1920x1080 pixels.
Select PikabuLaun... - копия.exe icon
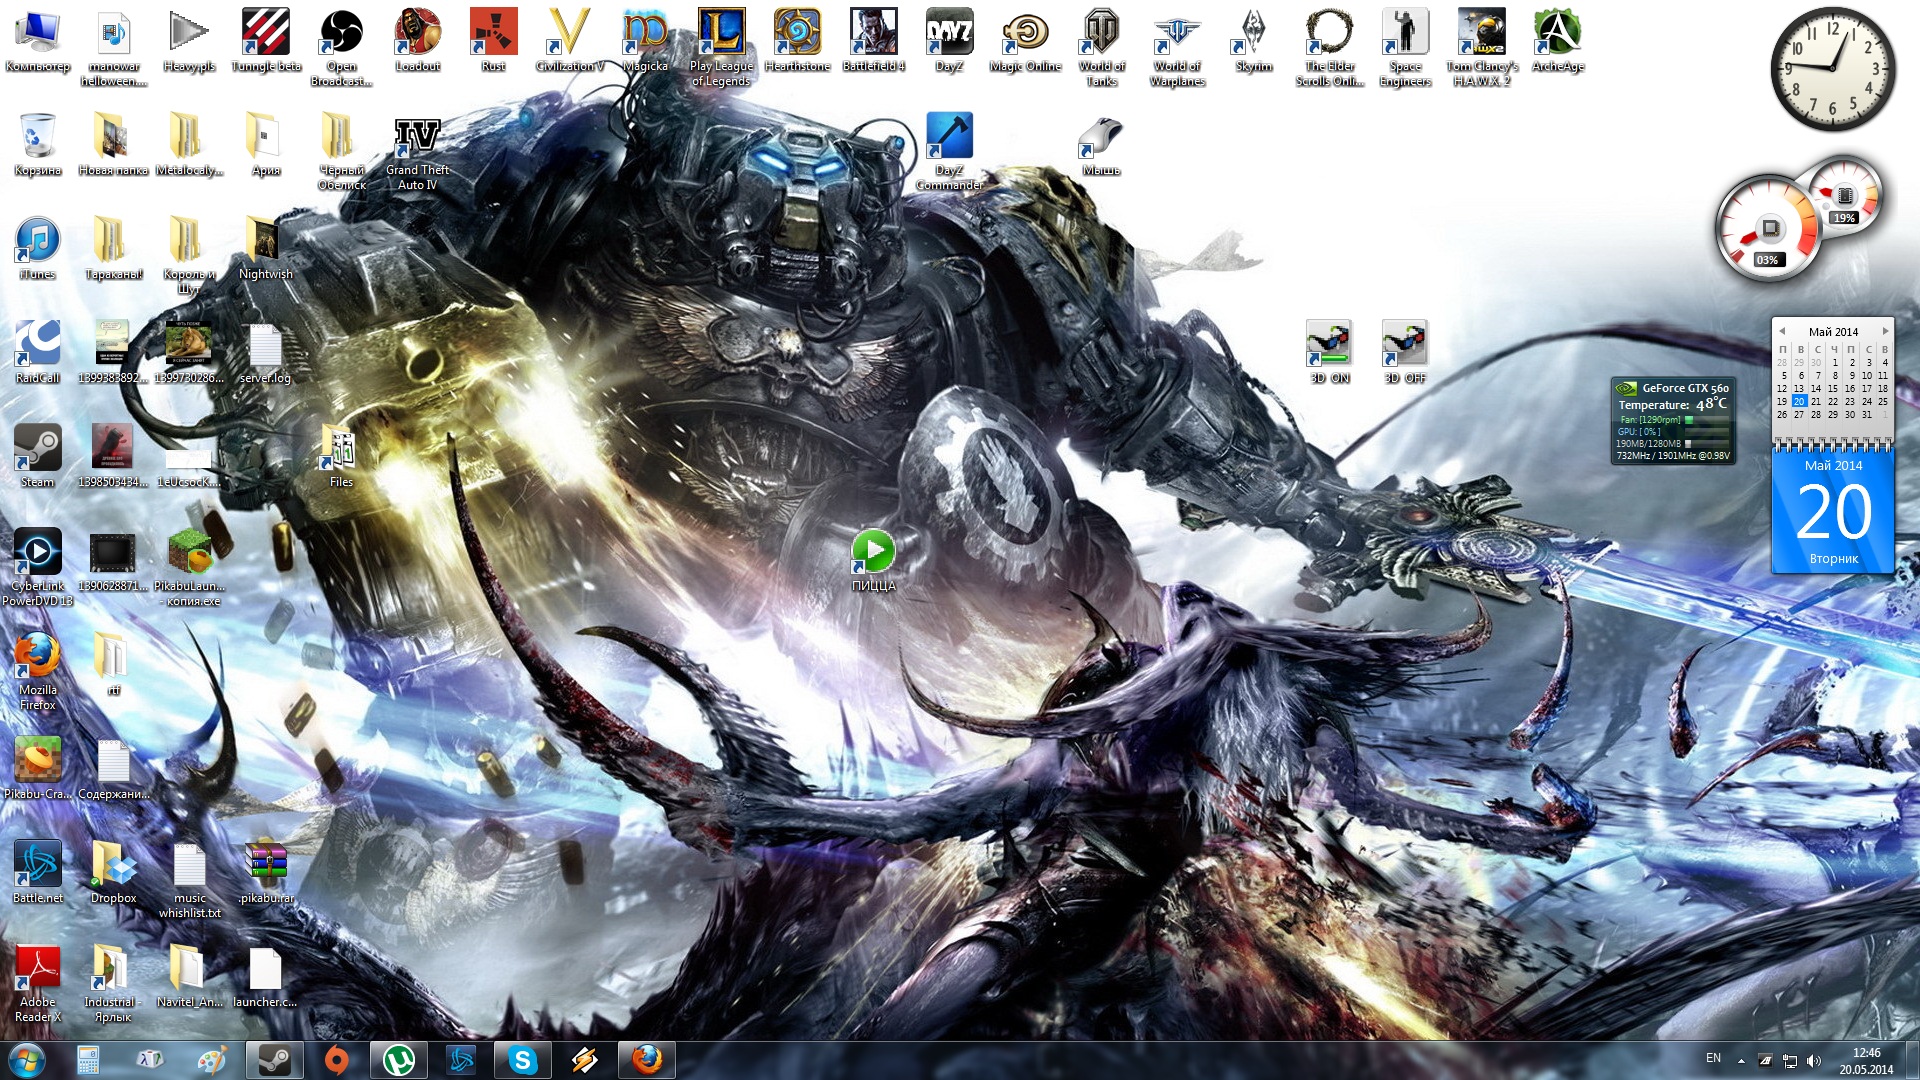coord(190,567)
